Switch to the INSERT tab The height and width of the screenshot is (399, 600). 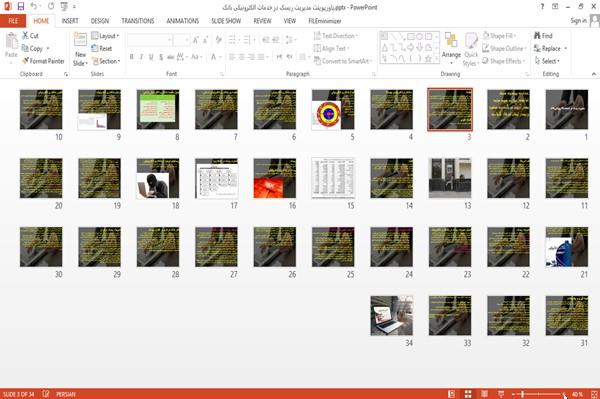point(70,21)
